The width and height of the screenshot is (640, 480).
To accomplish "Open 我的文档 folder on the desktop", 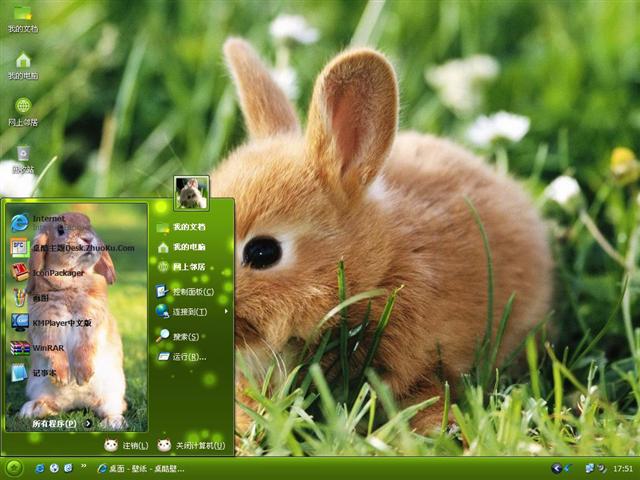I will click(x=22, y=17).
